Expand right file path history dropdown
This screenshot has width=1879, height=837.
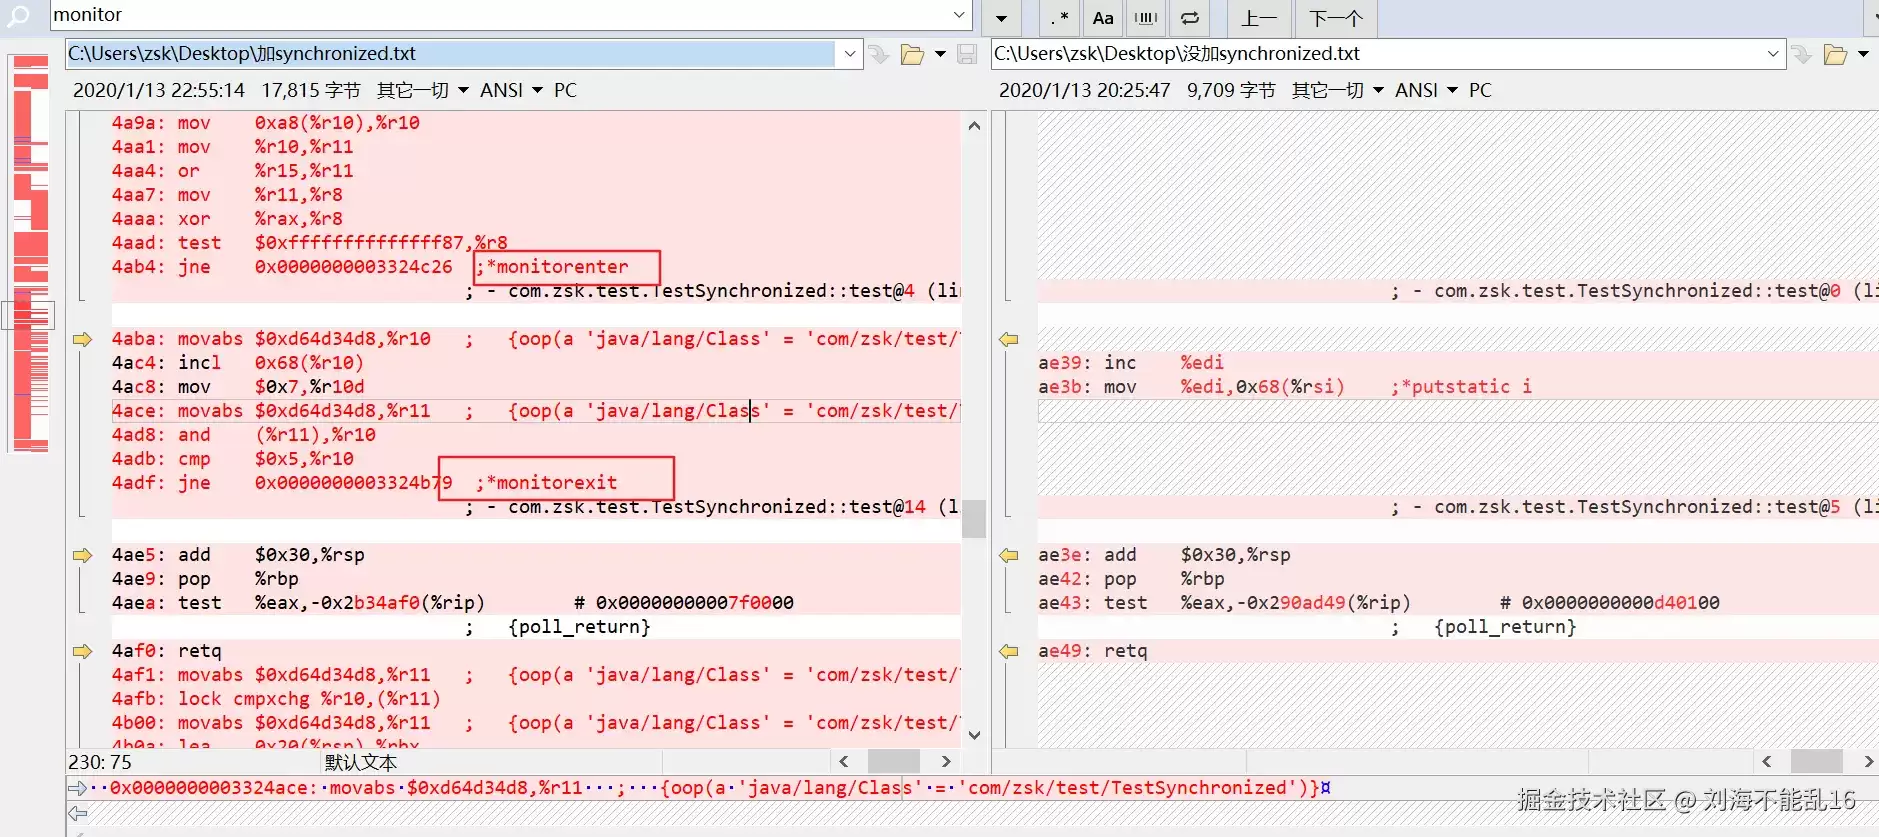(x=1773, y=54)
